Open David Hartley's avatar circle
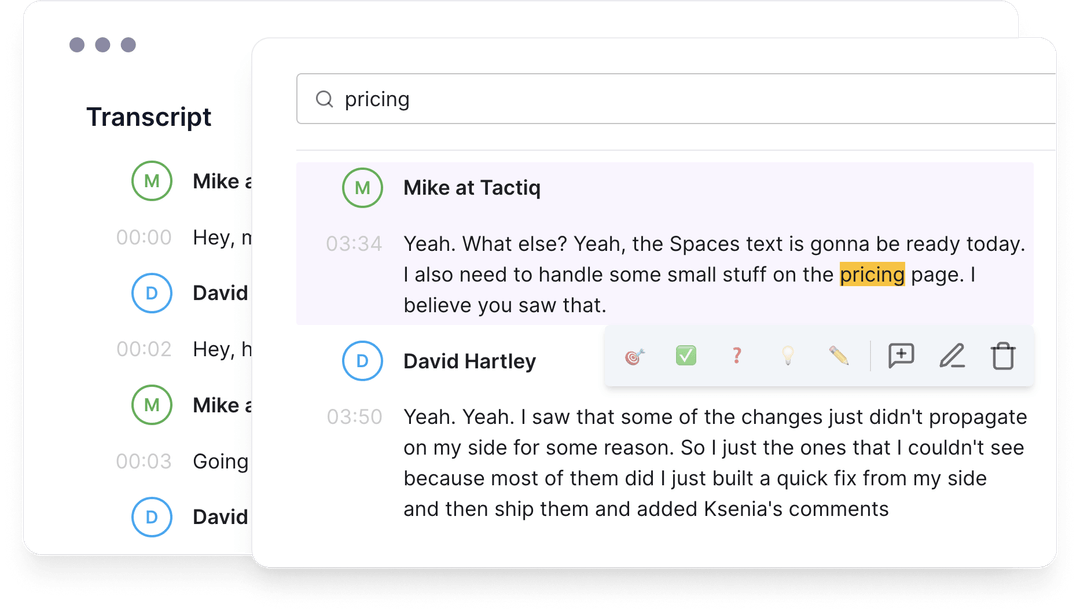 tap(362, 361)
